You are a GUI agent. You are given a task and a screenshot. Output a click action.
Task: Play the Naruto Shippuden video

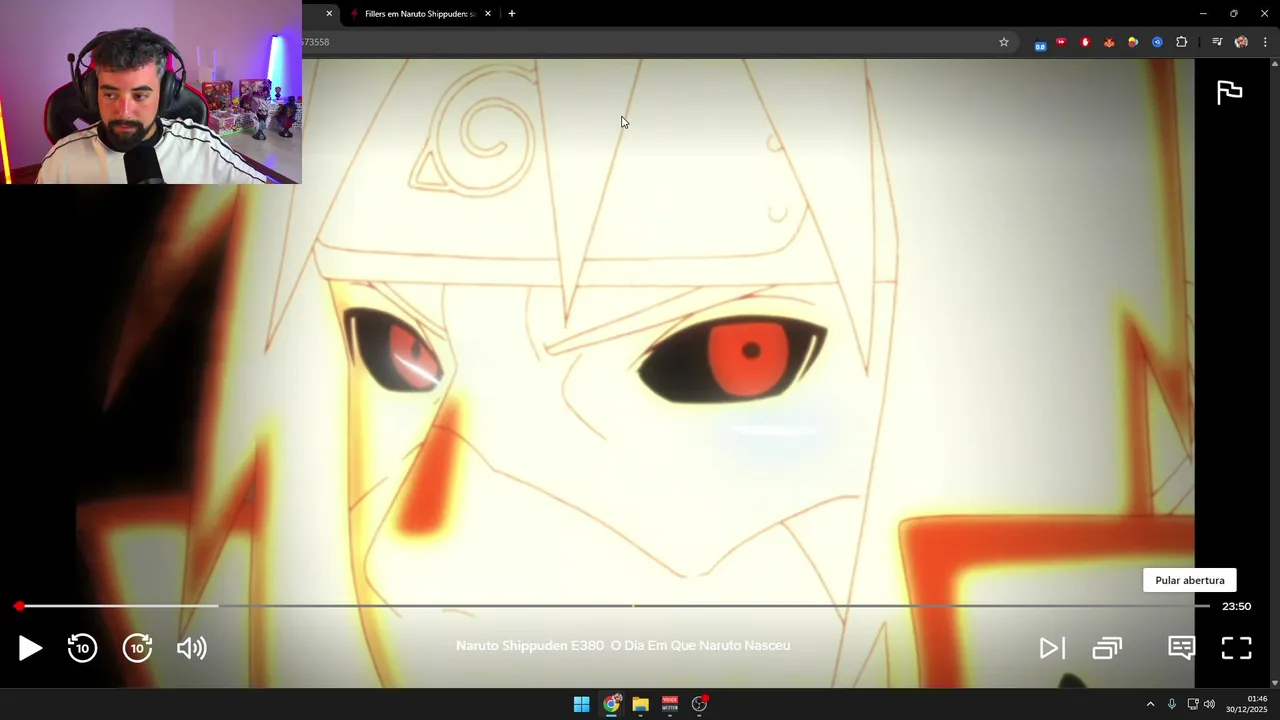point(30,648)
